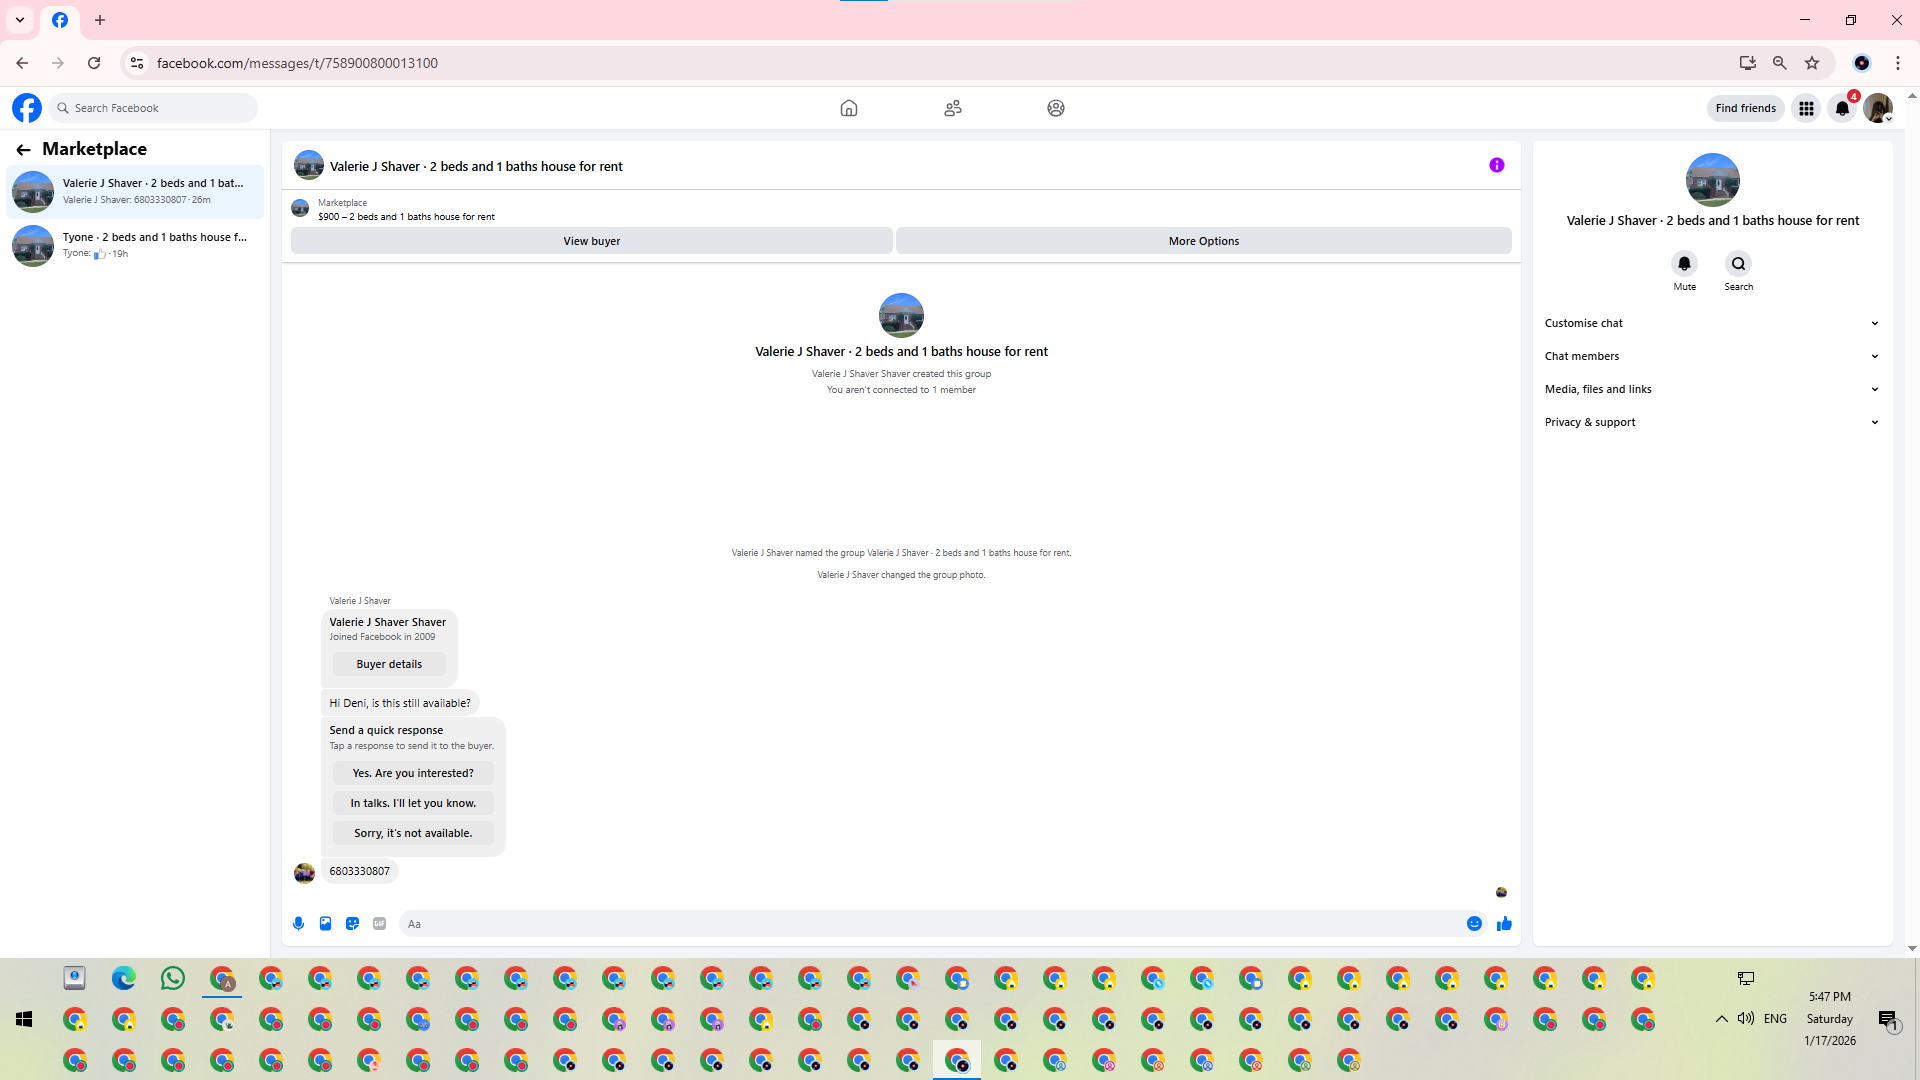This screenshot has width=1920, height=1080.
Task: Attach a file using the image icon
Action: (x=325, y=924)
